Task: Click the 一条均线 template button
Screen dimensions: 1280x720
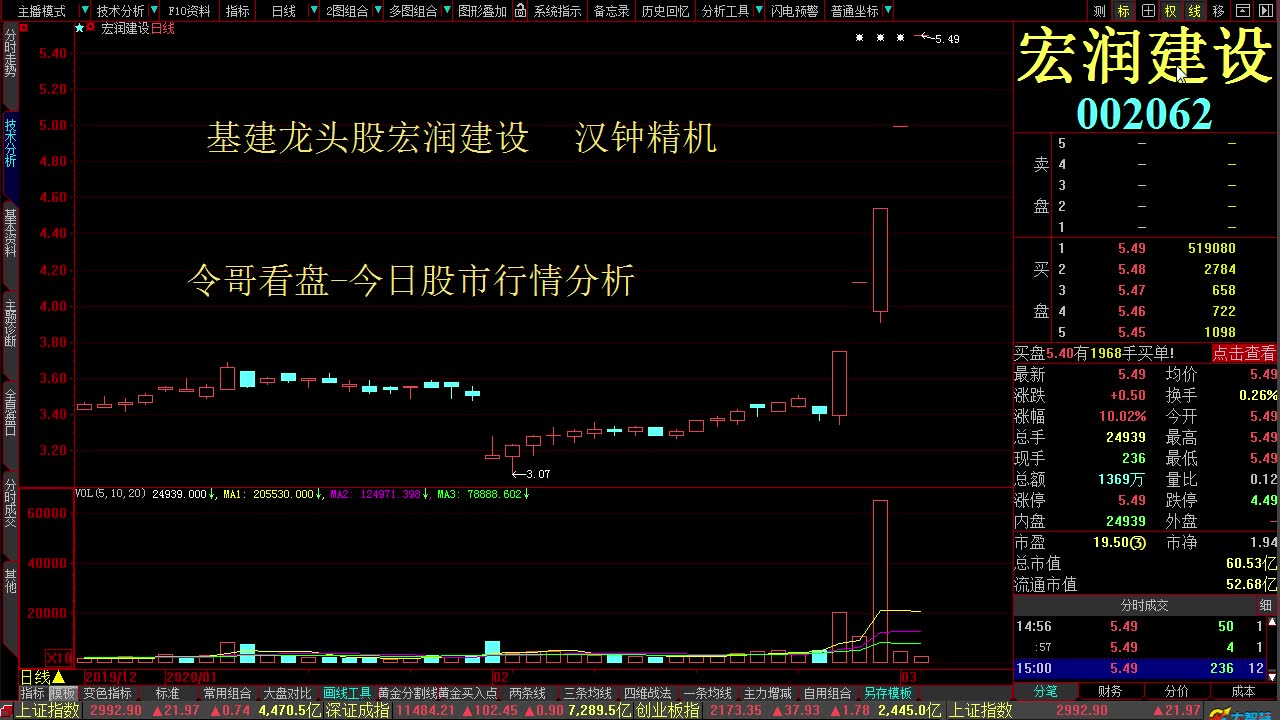Action: click(707, 693)
